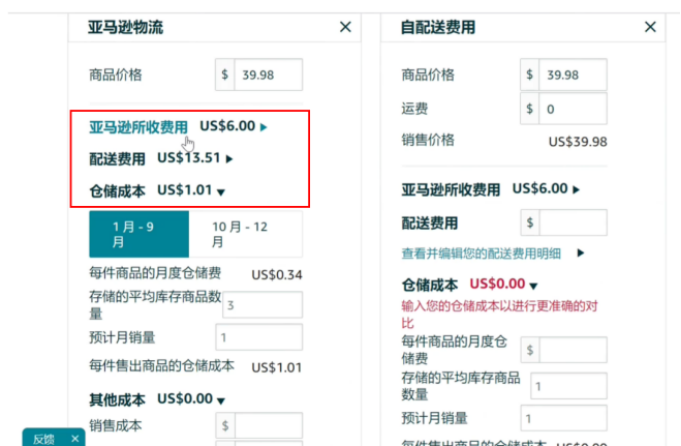This screenshot has width=681, height=446.
Task: Click the red 输入您的仓储成本 warning text
Action: (x=499, y=314)
